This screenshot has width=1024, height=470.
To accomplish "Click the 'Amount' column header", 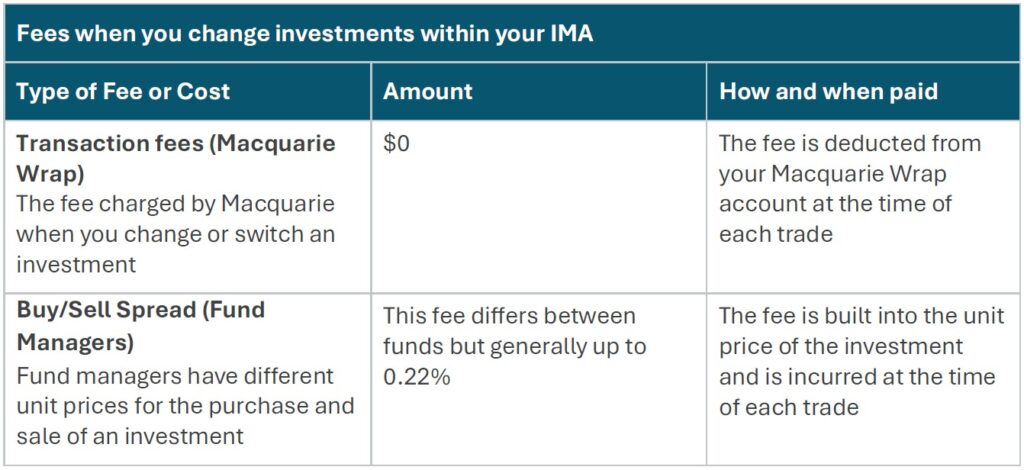I will pyautogui.click(x=428, y=92).
